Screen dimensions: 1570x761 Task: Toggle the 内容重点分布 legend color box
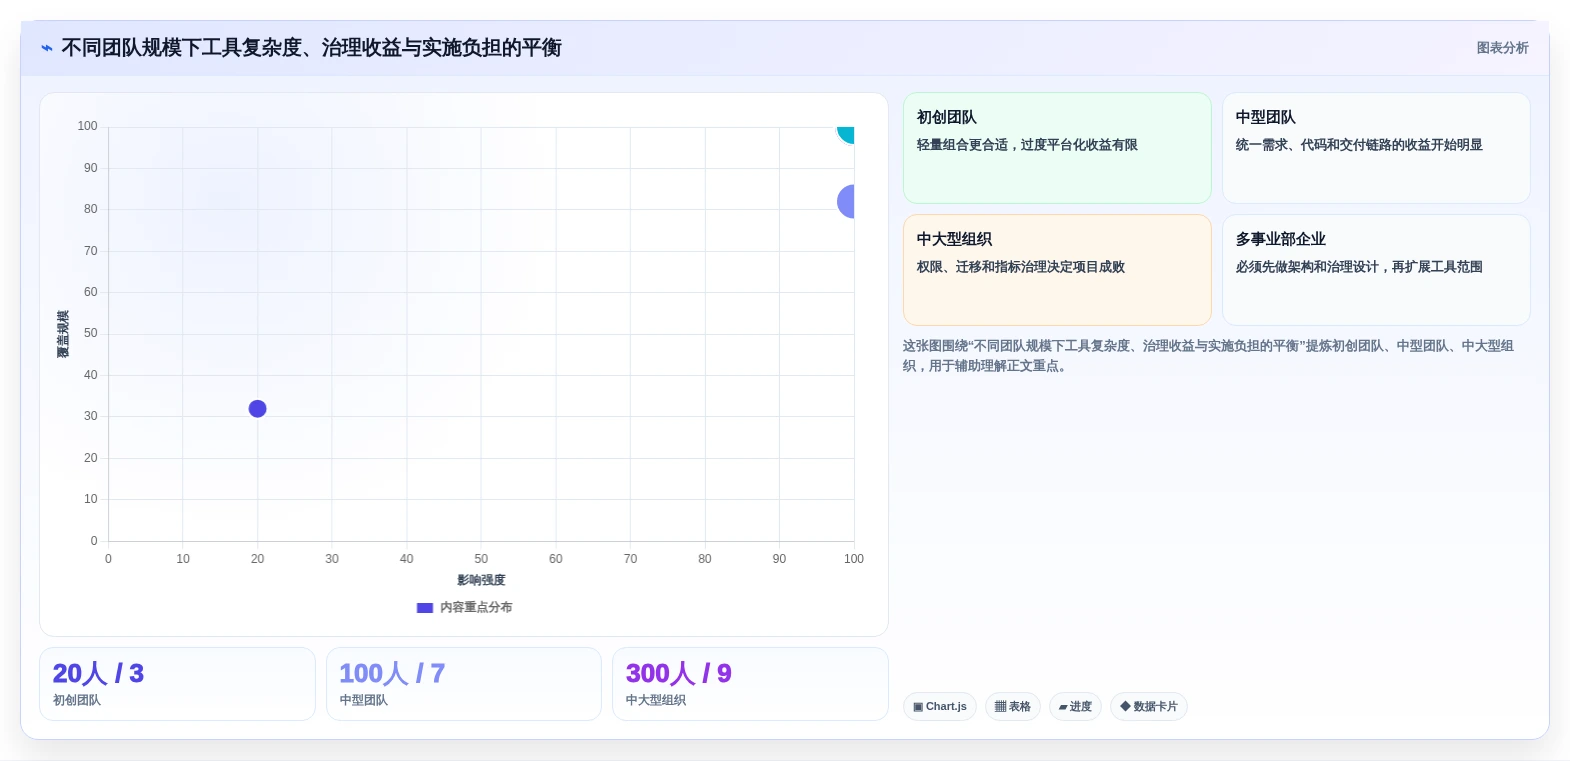click(425, 608)
